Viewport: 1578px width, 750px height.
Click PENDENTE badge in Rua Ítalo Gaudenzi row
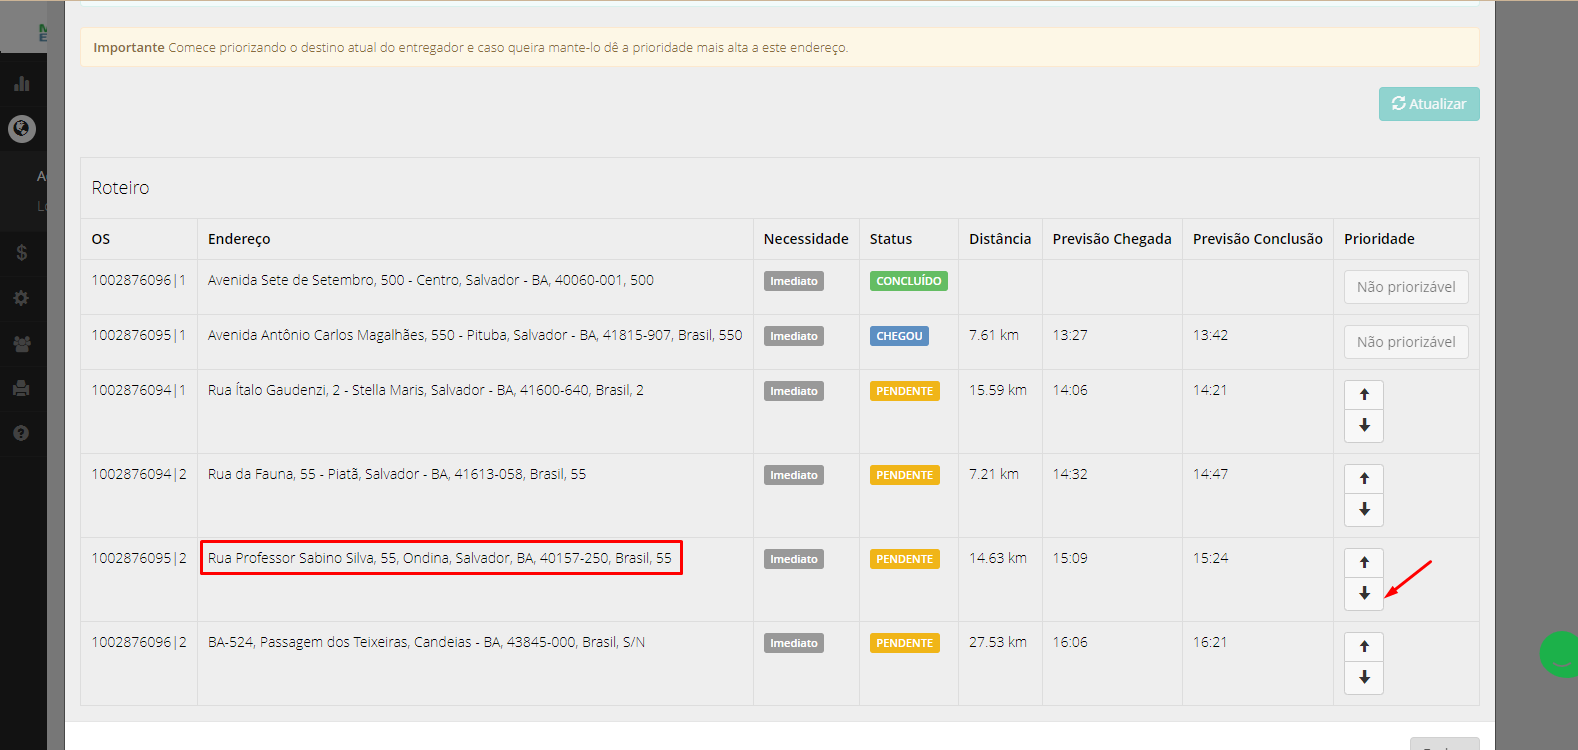point(905,391)
